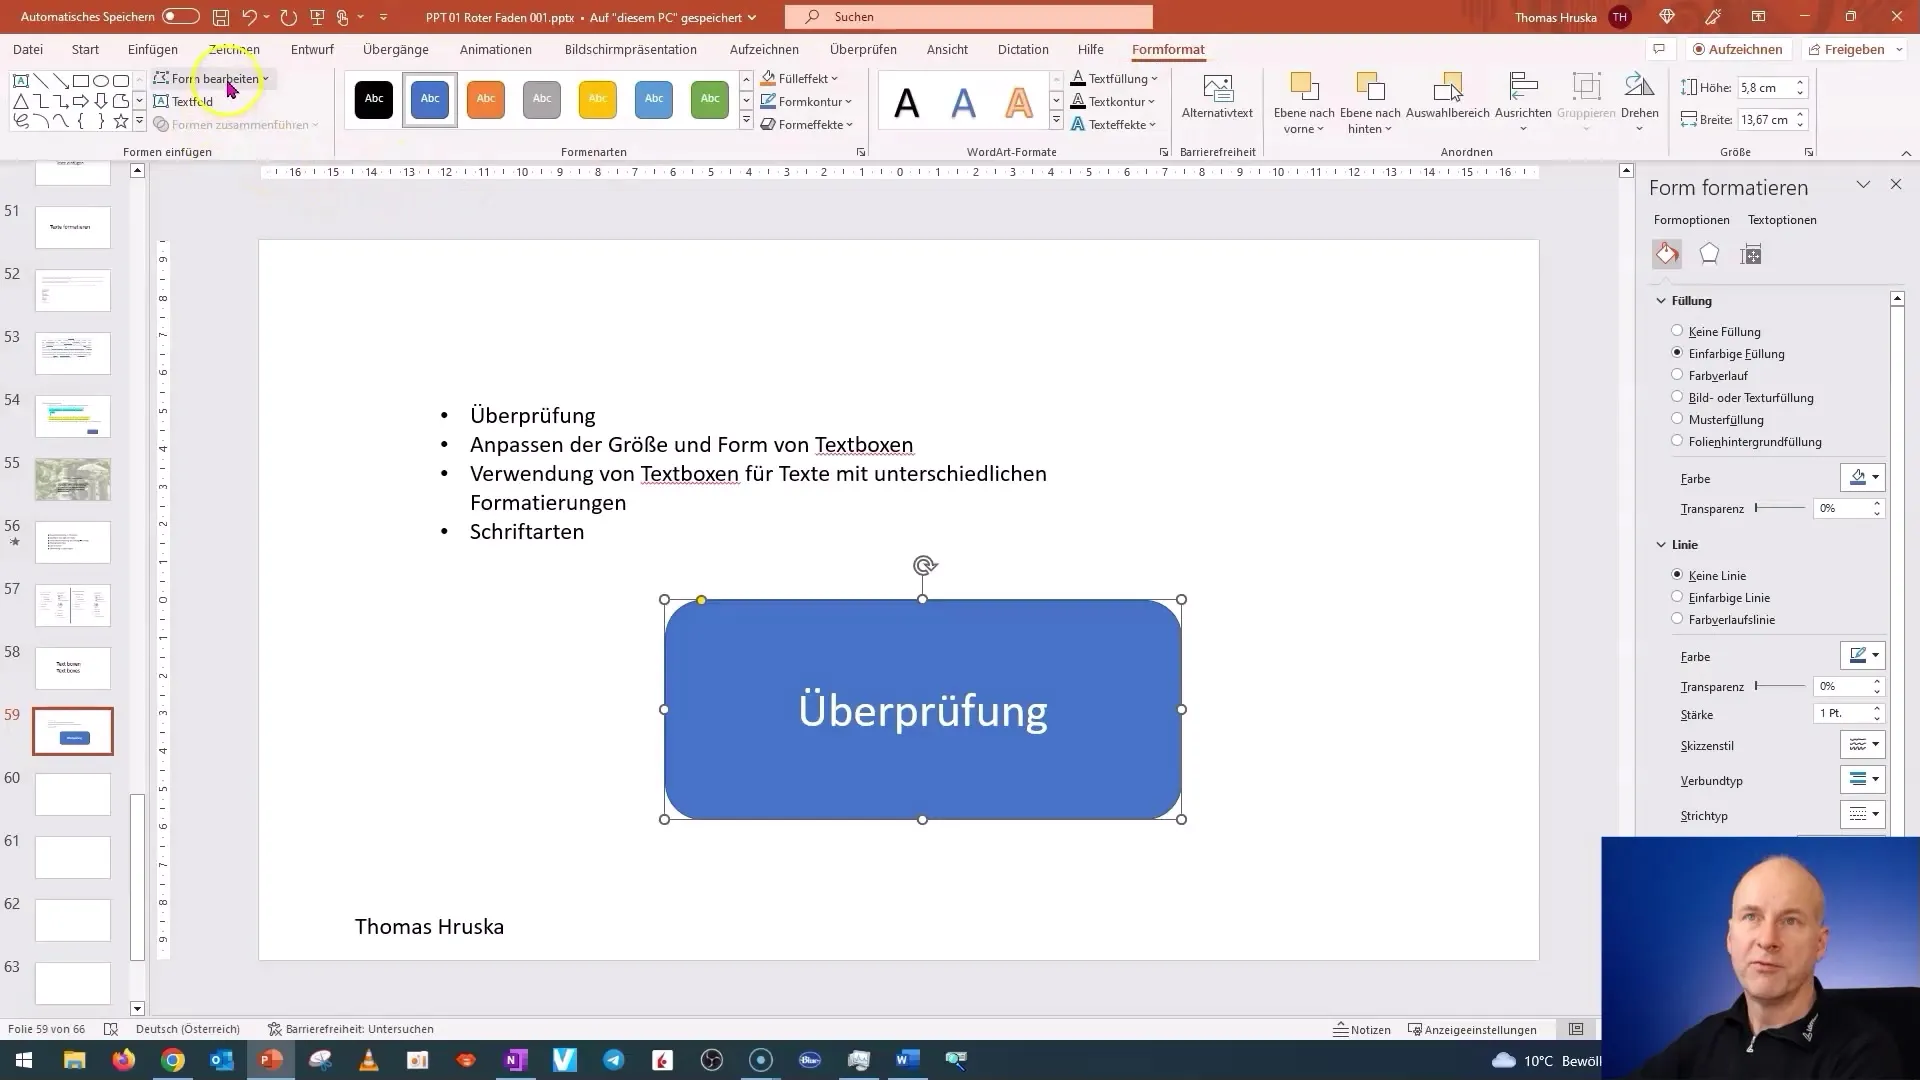The image size is (1920, 1080).
Task: Open Textfüllung dropdown
Action: tap(1114, 78)
